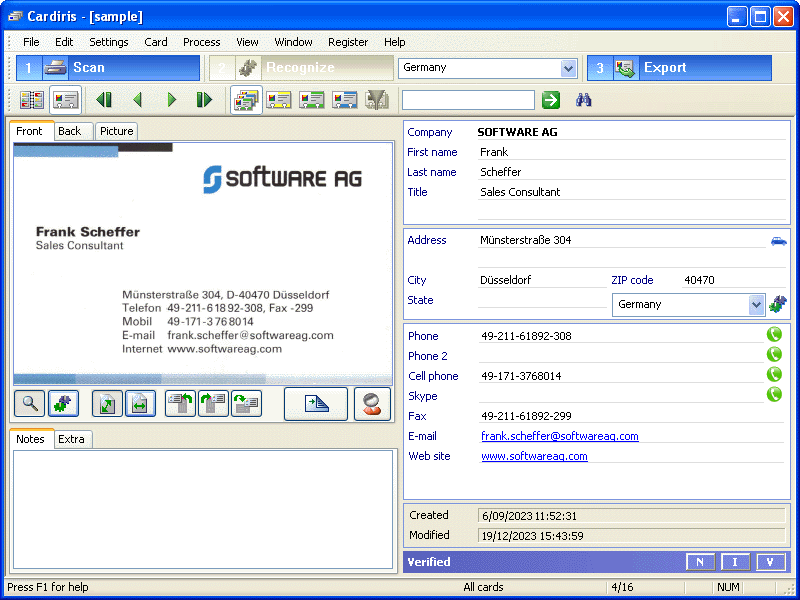800x600 pixels.
Task: Click inside the Notes text area
Action: (x=203, y=509)
